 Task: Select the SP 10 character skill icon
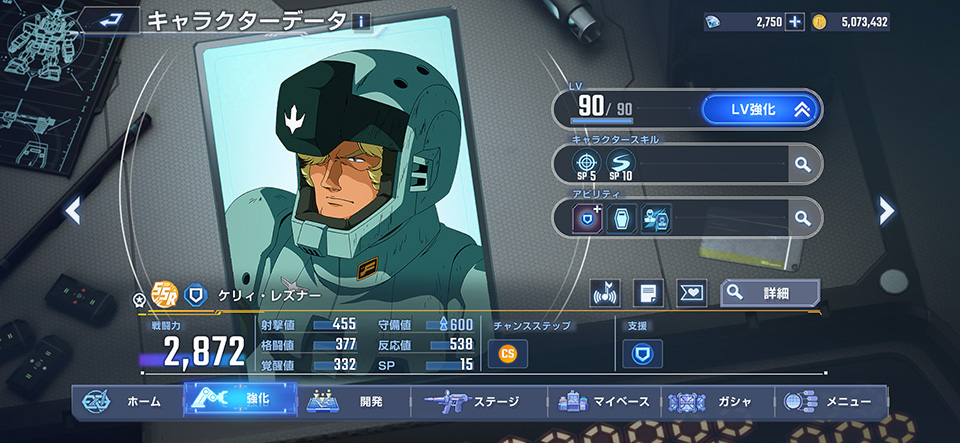[621, 164]
